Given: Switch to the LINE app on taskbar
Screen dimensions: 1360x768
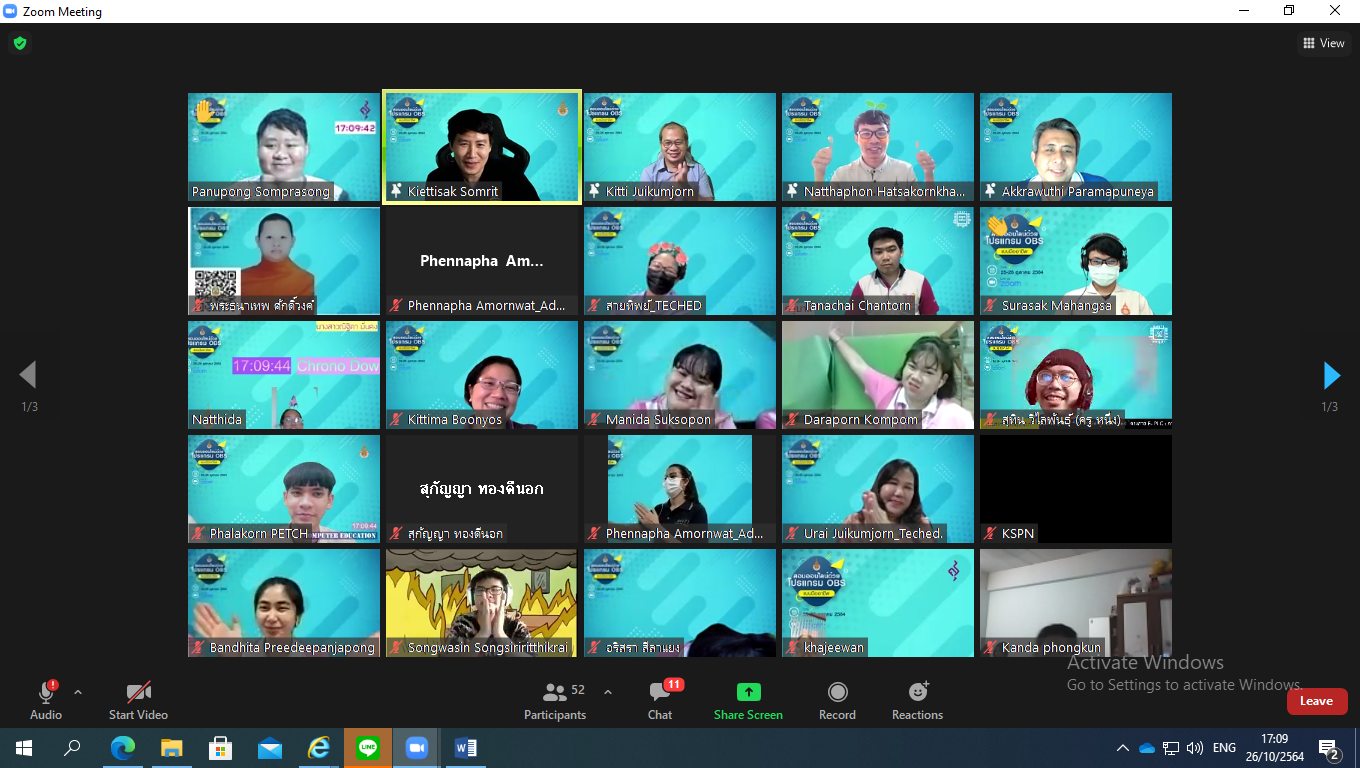Looking at the screenshot, I should point(368,747).
